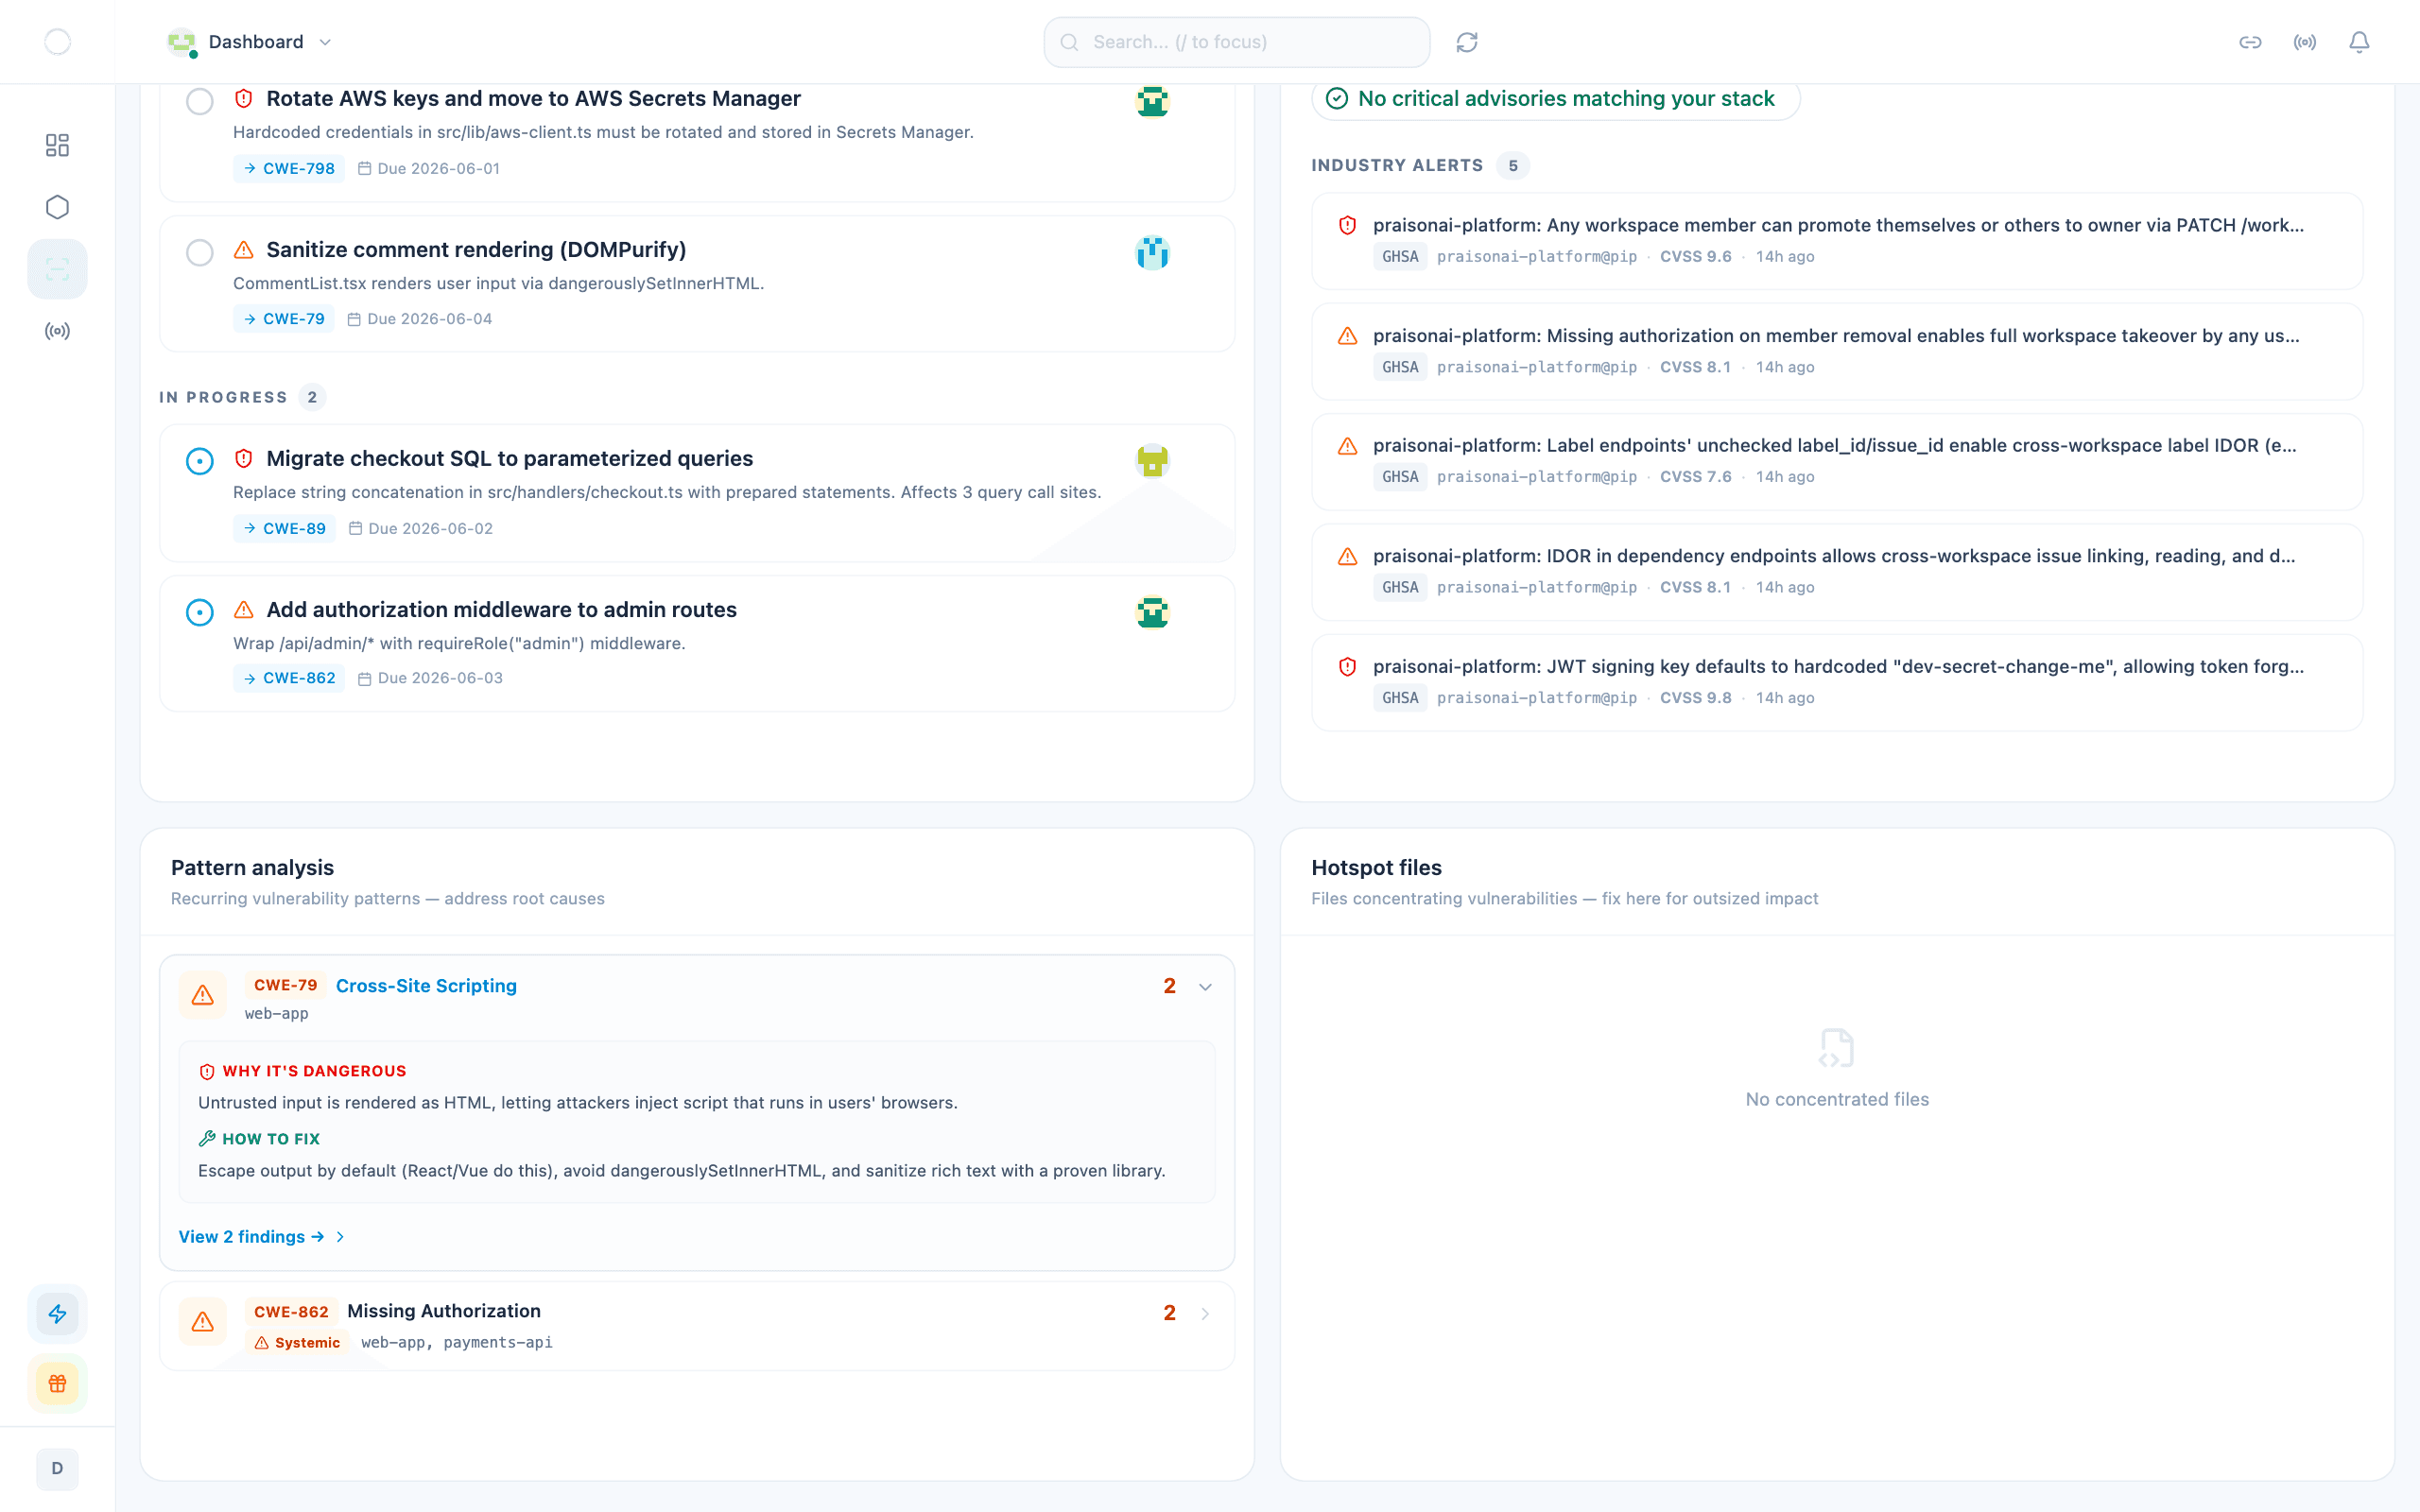Toggle status of Add authorization middleware task
The height and width of the screenshot is (1512, 2420).
(x=200, y=612)
